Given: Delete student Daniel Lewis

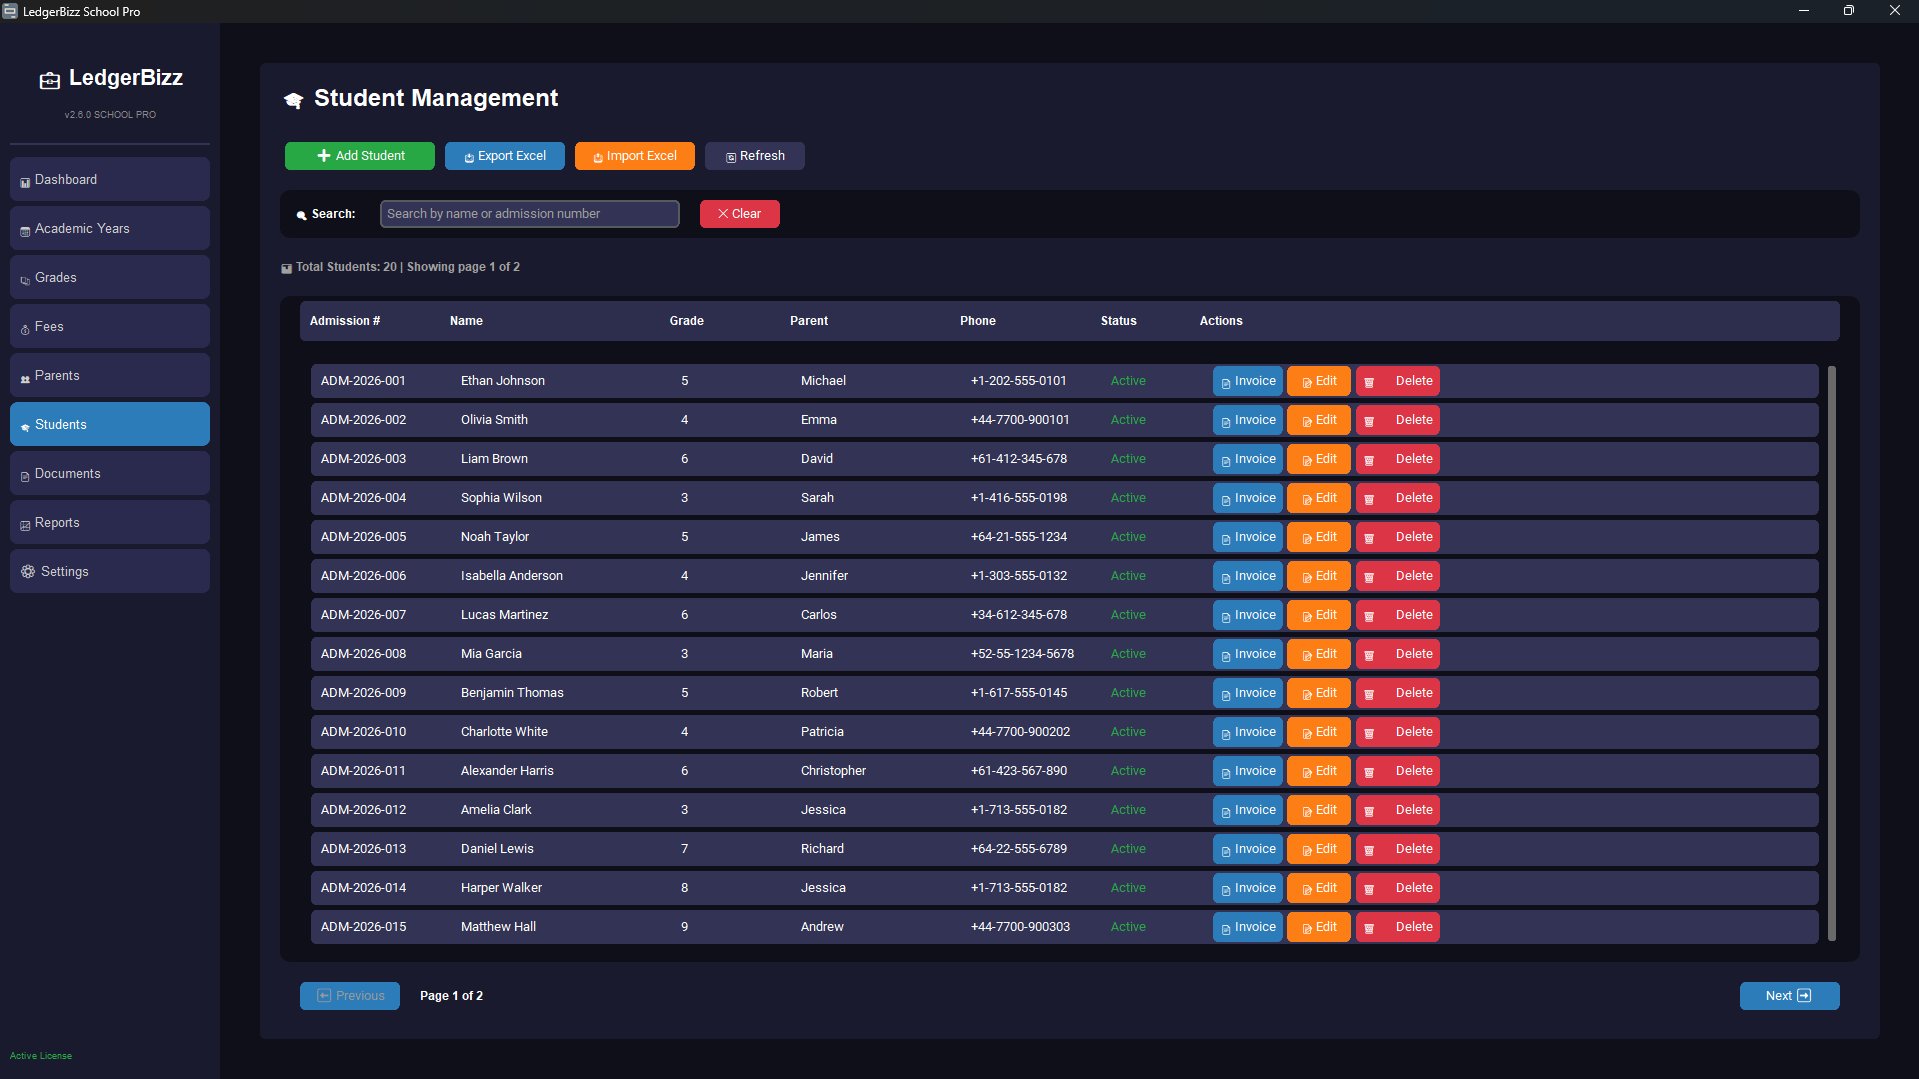Looking at the screenshot, I should coord(1398,849).
